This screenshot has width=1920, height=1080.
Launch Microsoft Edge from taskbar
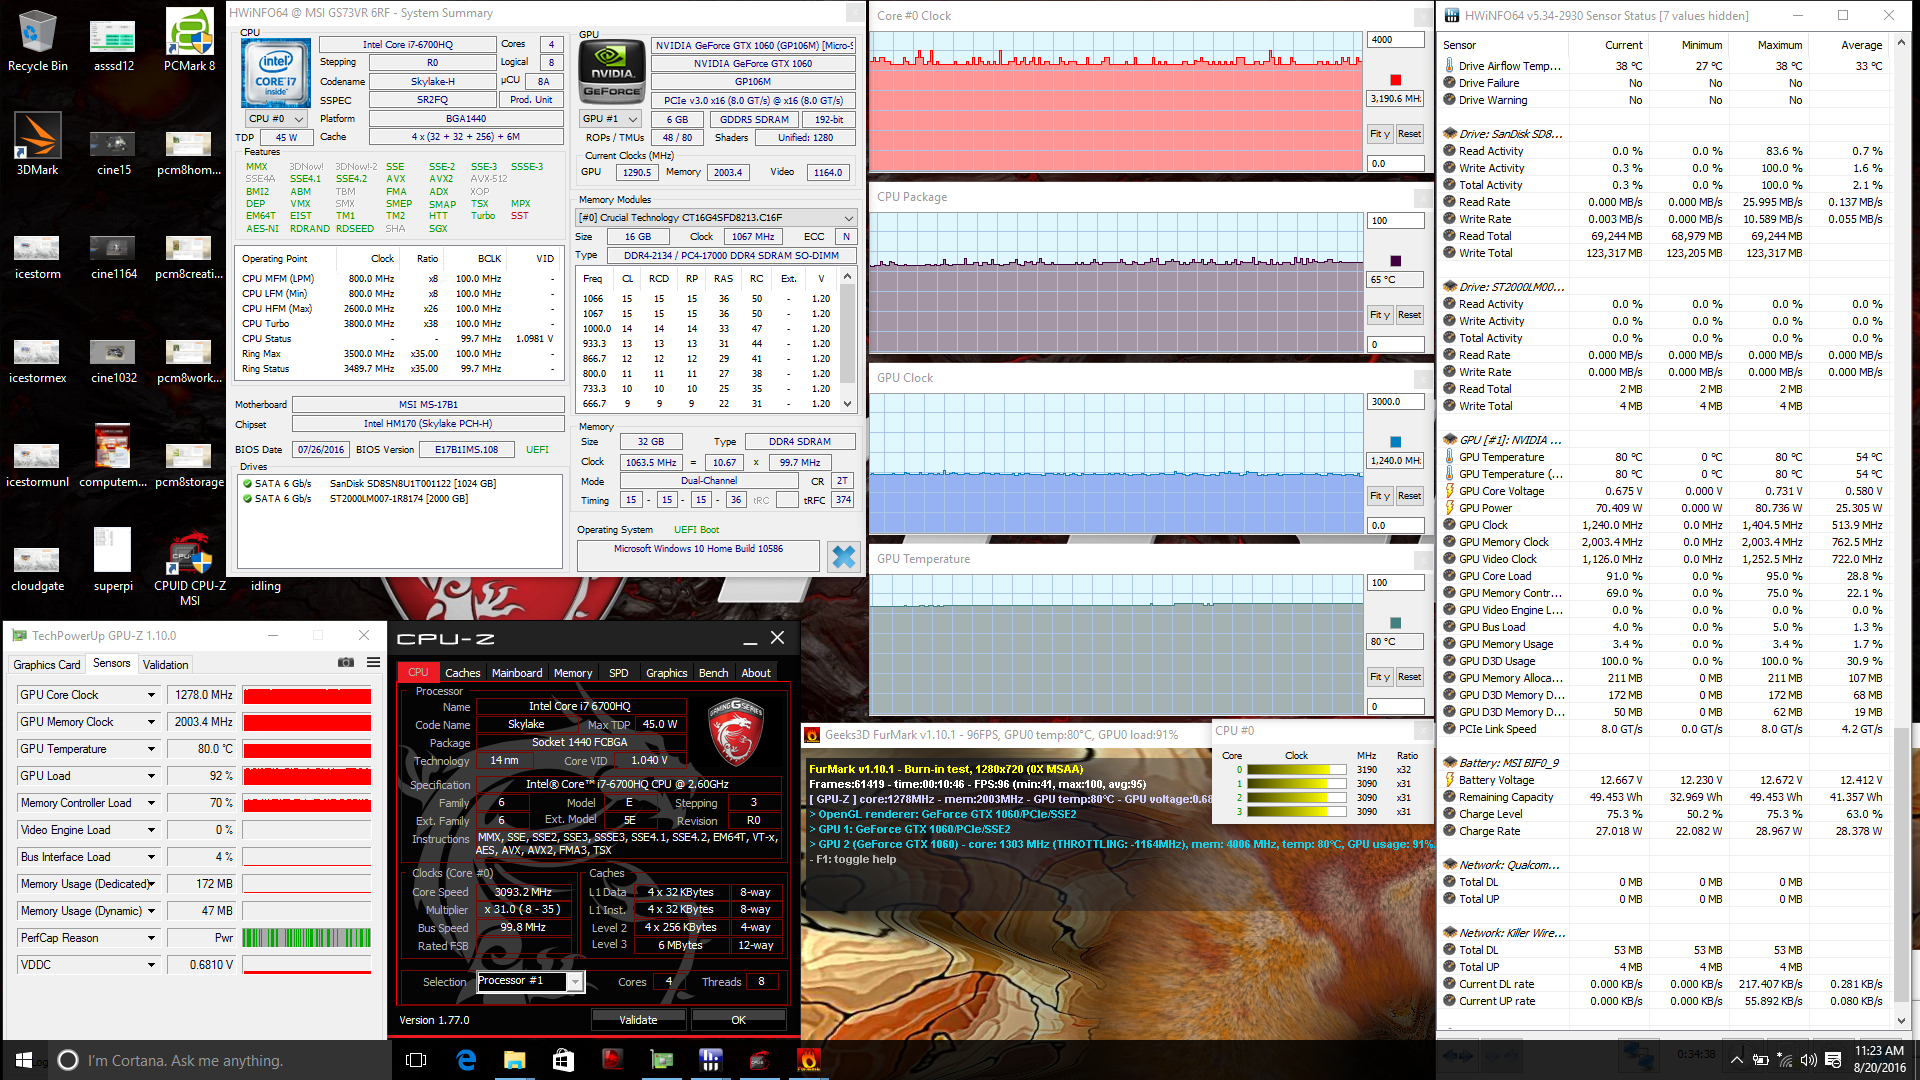466,1060
